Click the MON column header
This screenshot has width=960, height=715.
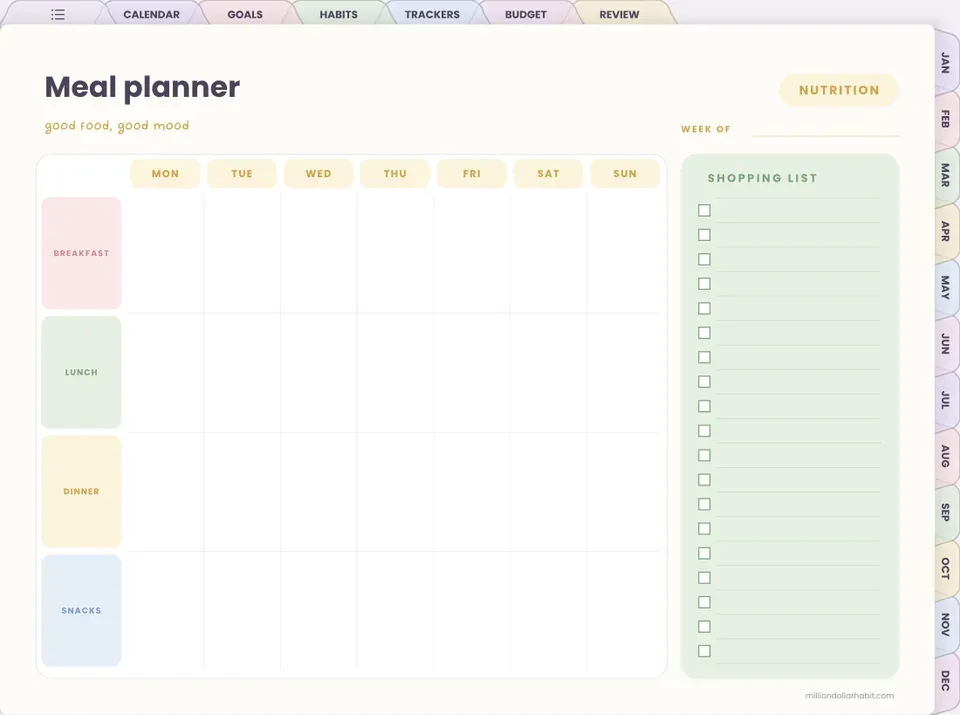[165, 174]
